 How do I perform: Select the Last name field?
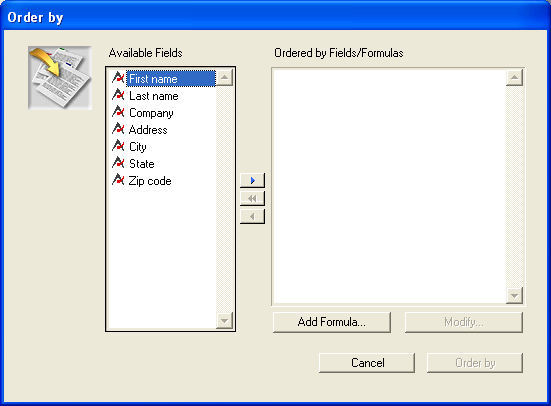point(154,96)
